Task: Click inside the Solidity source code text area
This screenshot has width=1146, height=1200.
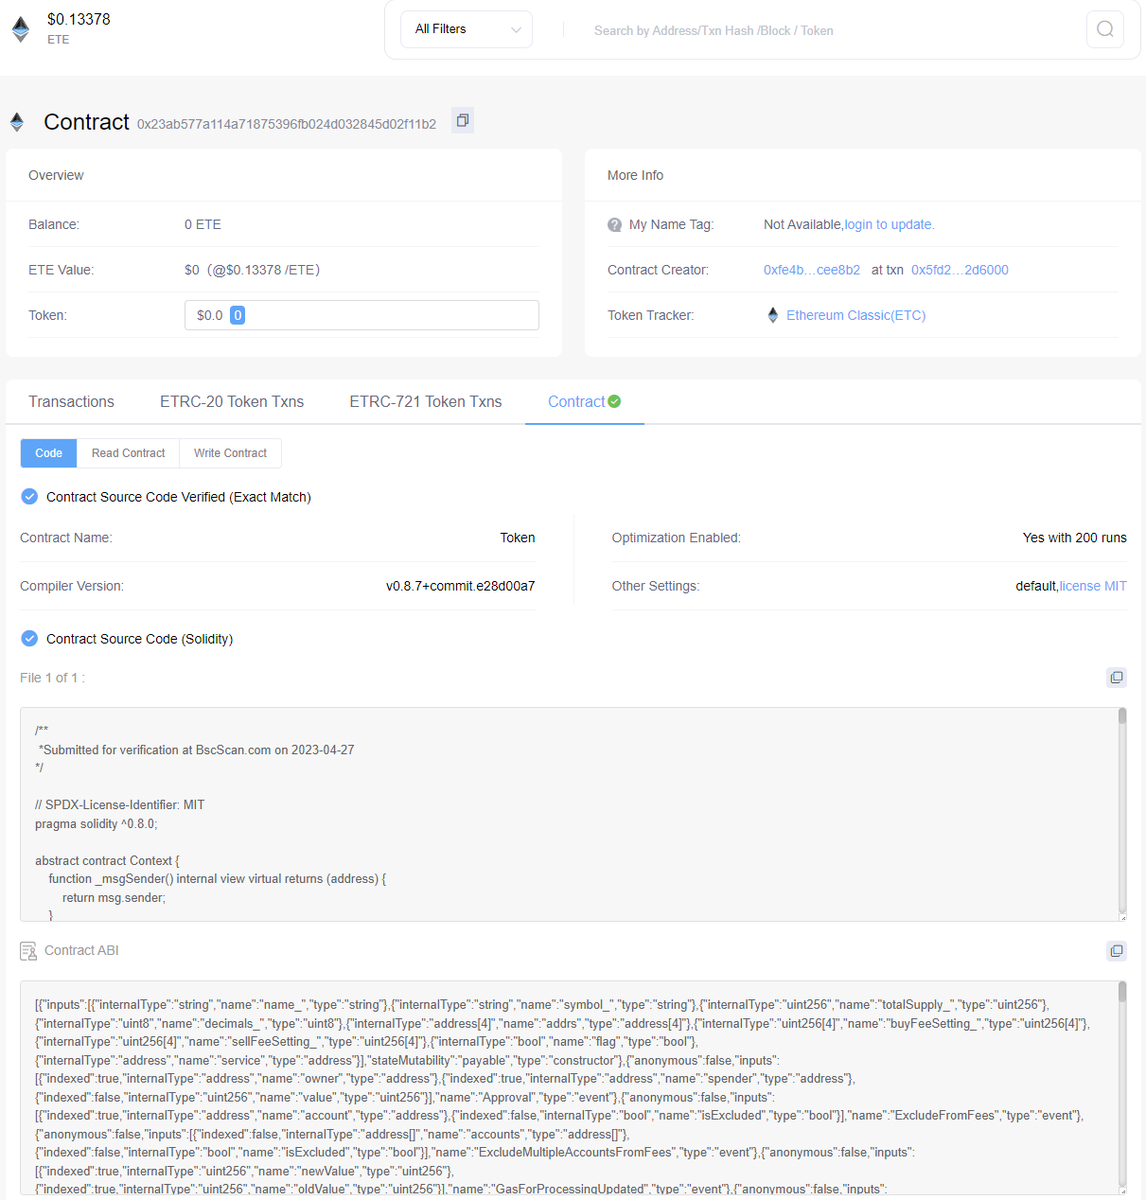Action: tap(569, 814)
